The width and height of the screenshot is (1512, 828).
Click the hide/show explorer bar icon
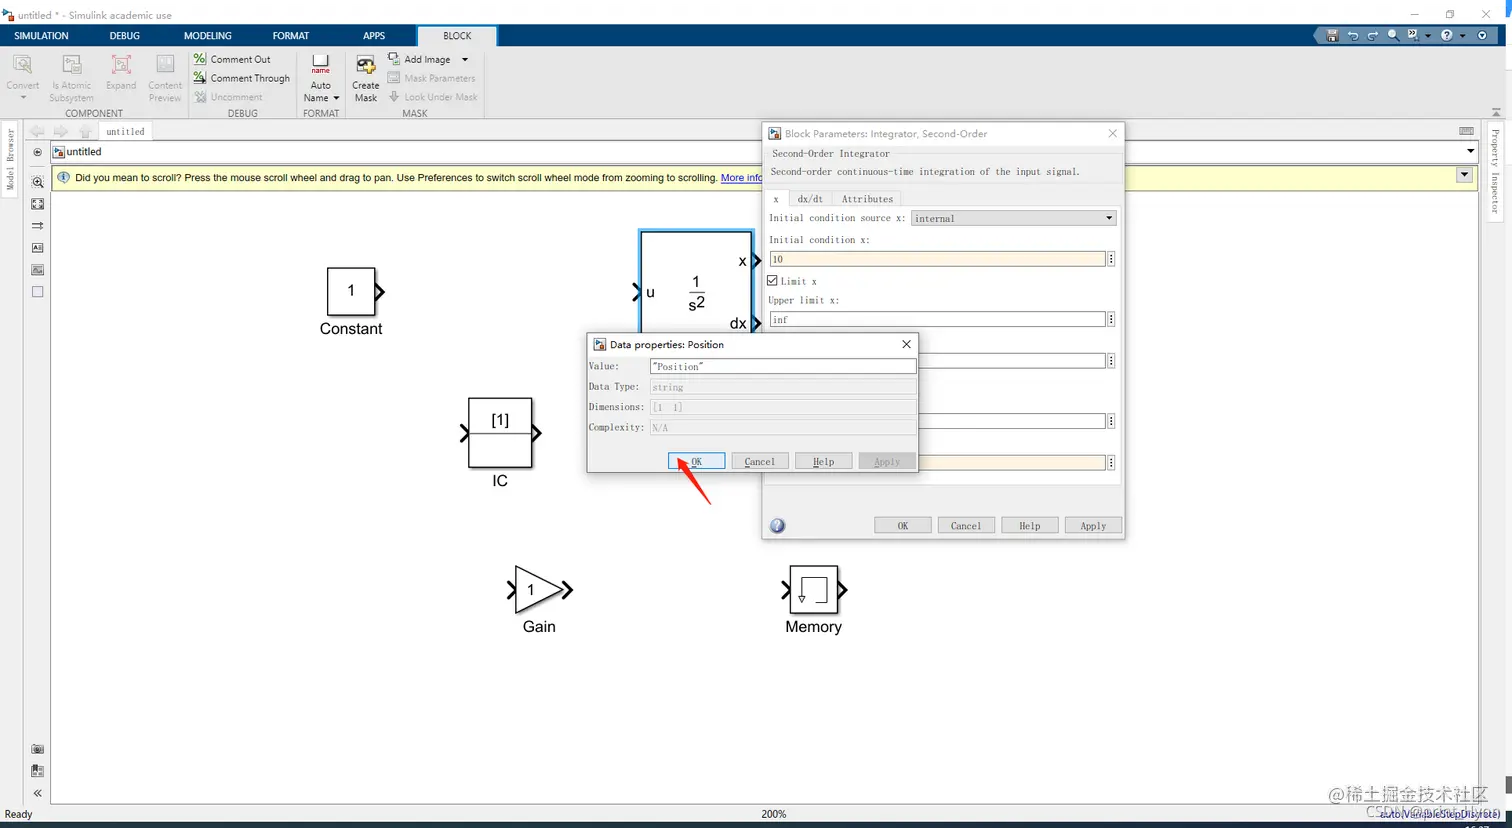(x=37, y=152)
